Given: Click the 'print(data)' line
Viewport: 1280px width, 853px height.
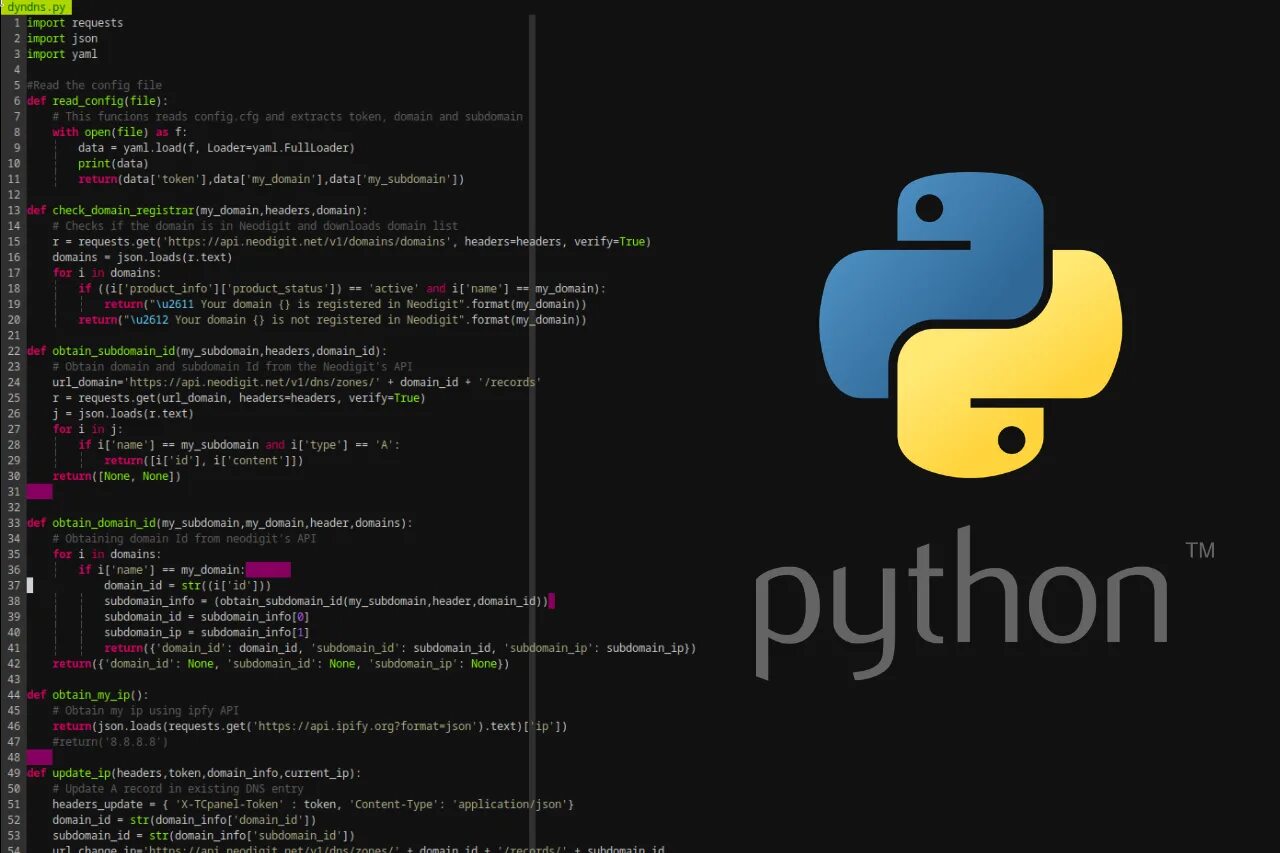Looking at the screenshot, I should pos(113,163).
